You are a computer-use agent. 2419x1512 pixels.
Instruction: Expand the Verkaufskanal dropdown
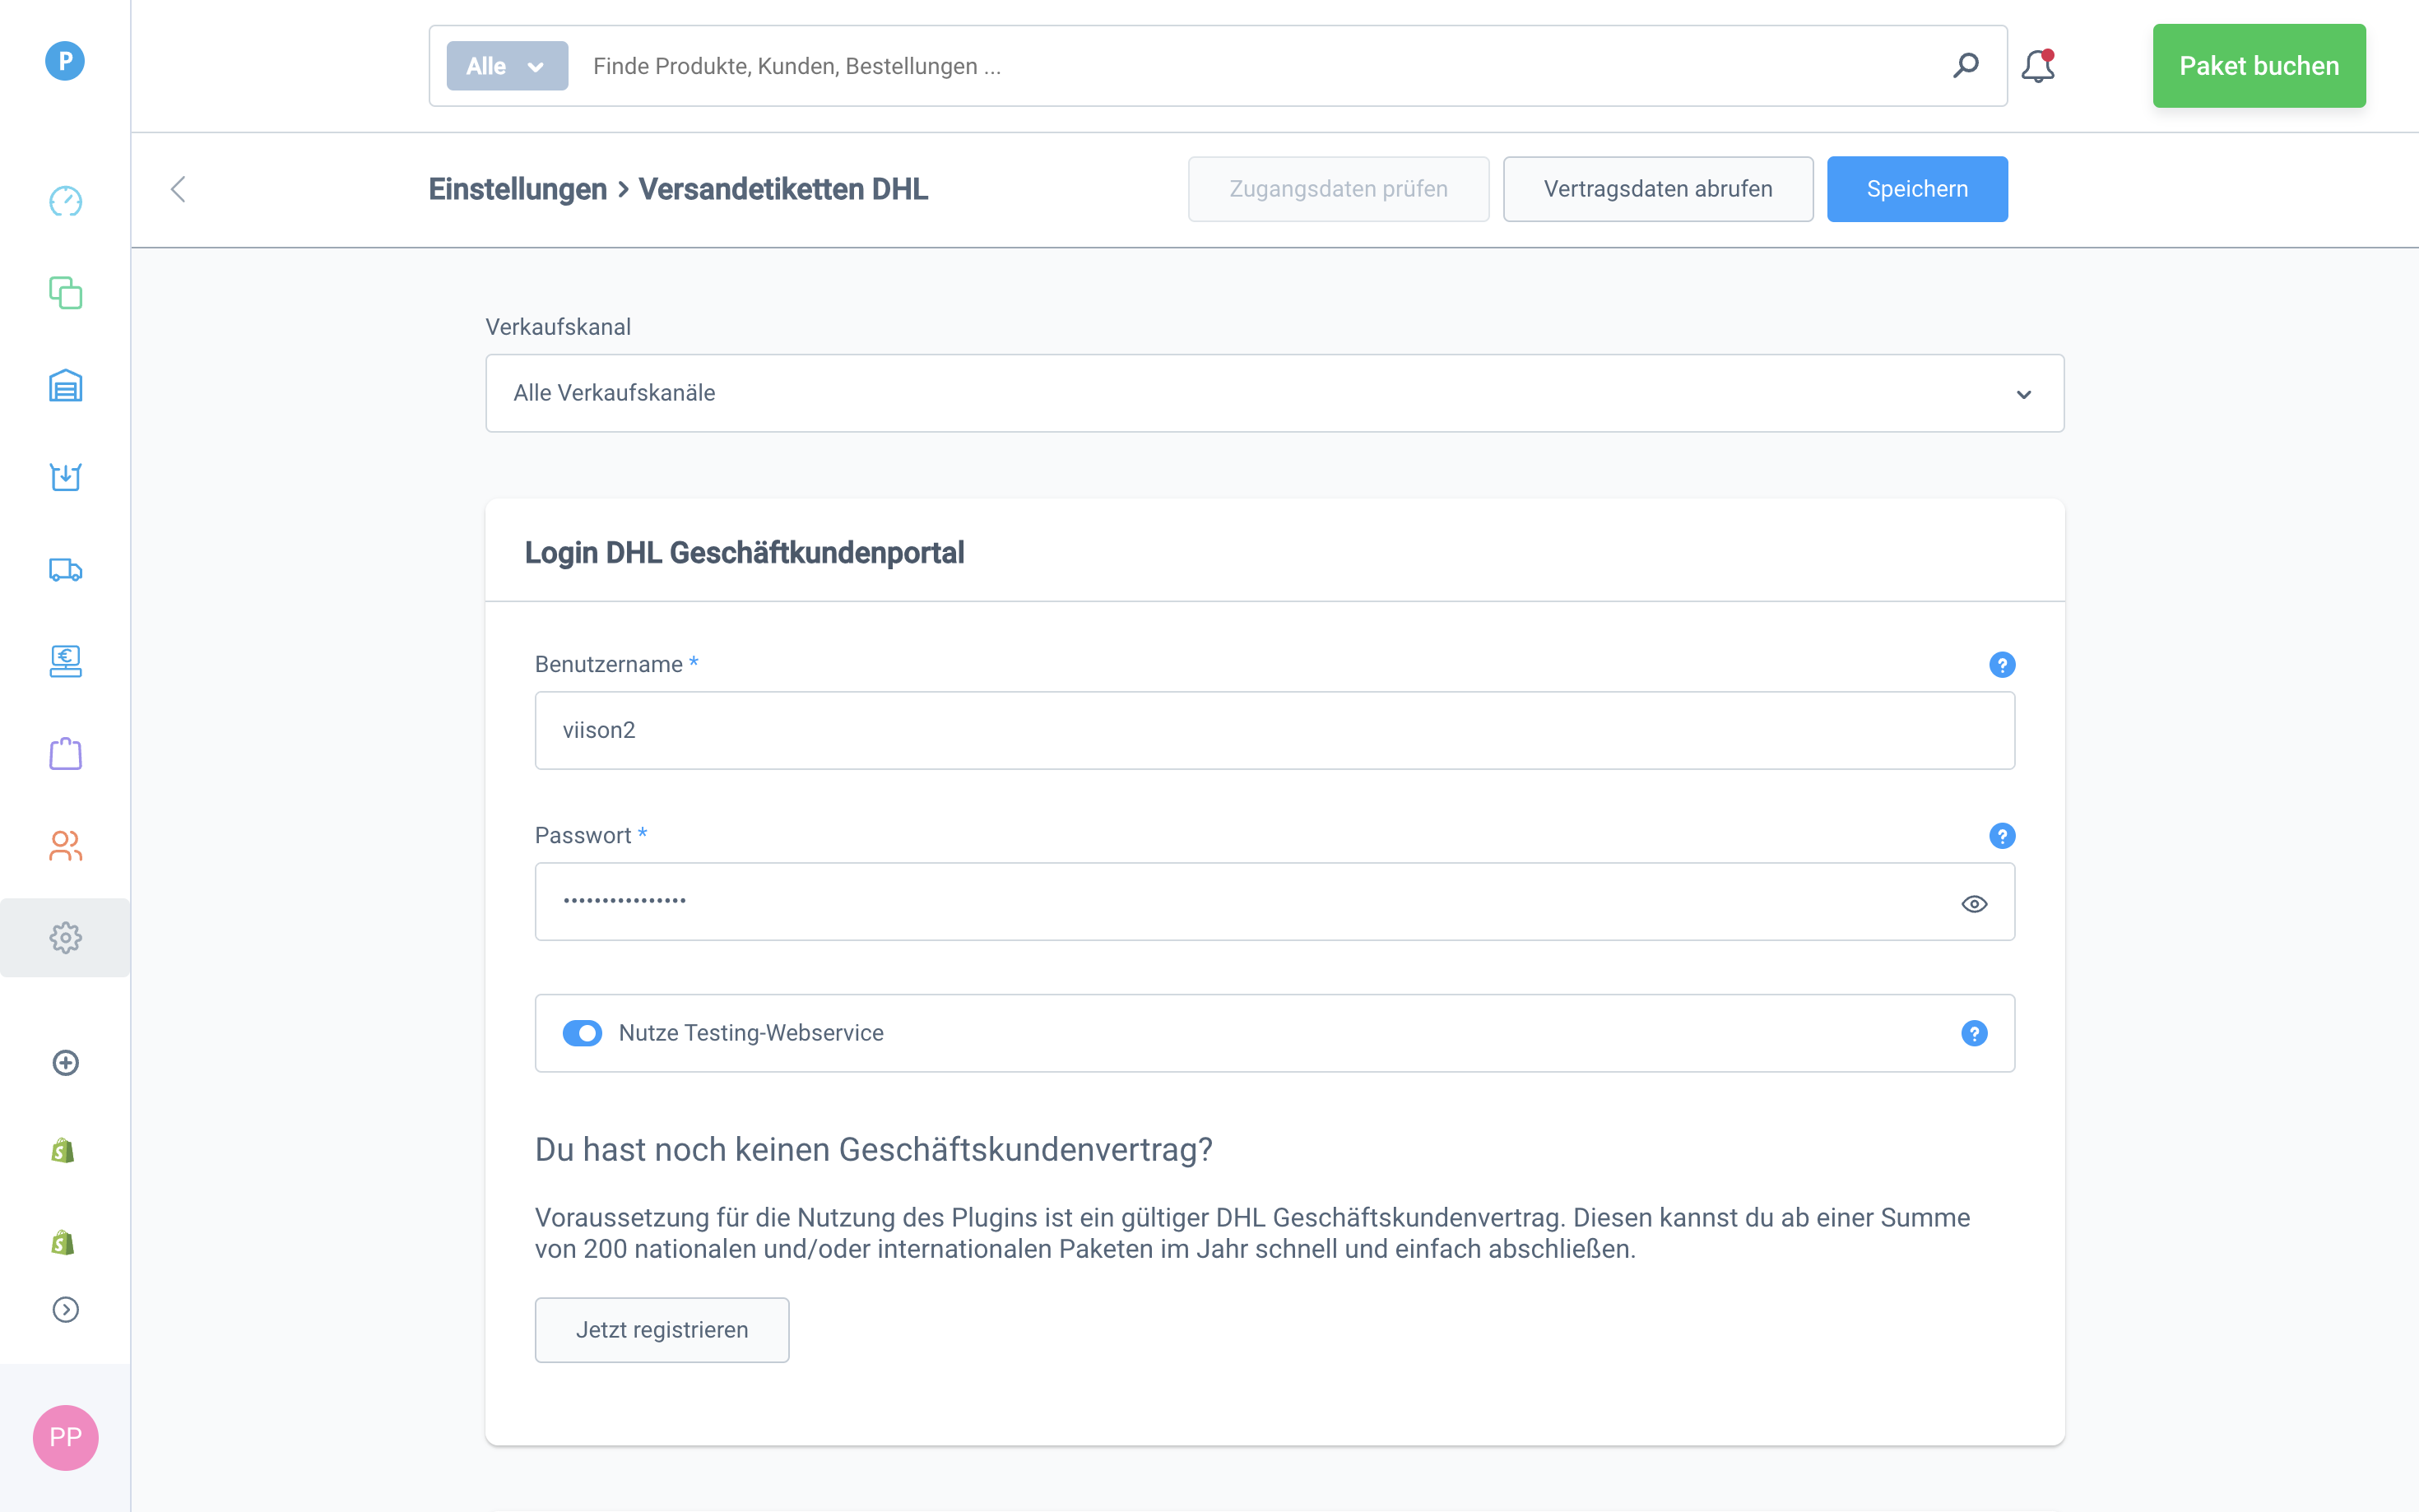(x=1274, y=393)
